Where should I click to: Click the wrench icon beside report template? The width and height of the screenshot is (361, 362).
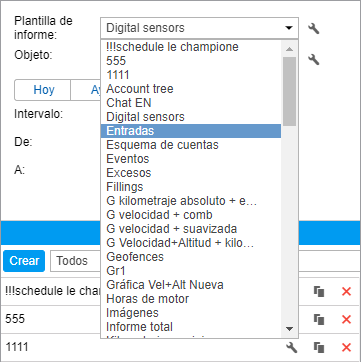click(x=313, y=28)
